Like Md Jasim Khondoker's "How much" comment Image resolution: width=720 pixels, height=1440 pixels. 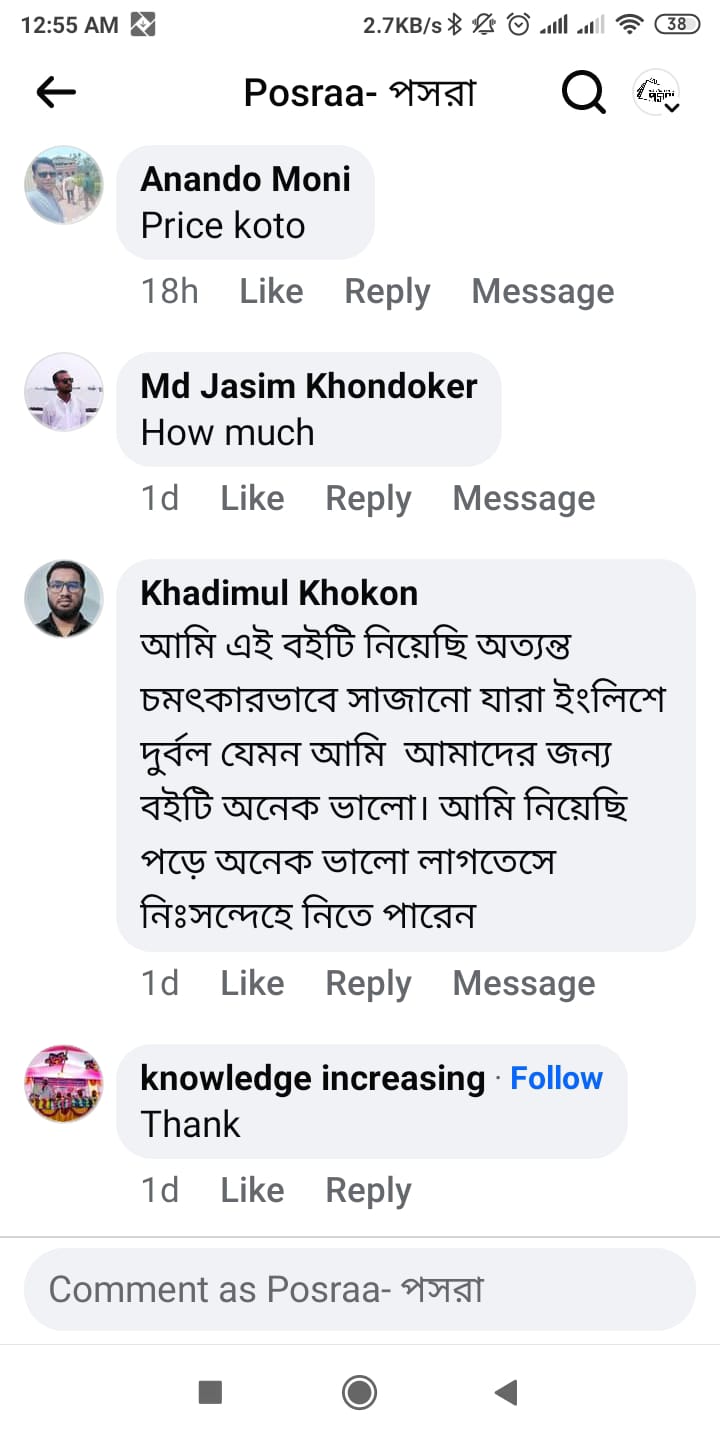[252, 498]
